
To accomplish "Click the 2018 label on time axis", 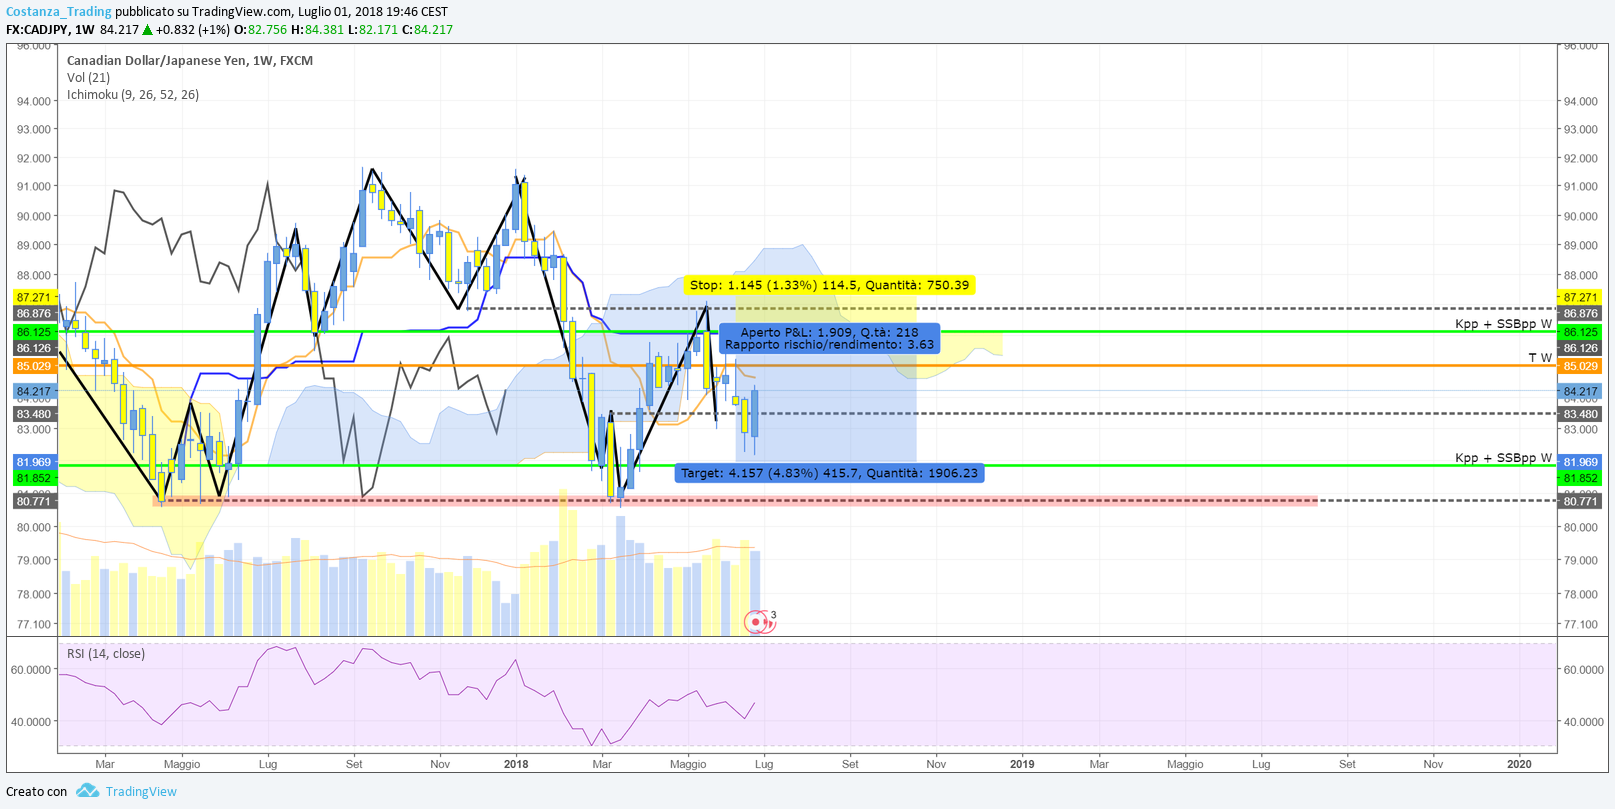I will coord(516,764).
